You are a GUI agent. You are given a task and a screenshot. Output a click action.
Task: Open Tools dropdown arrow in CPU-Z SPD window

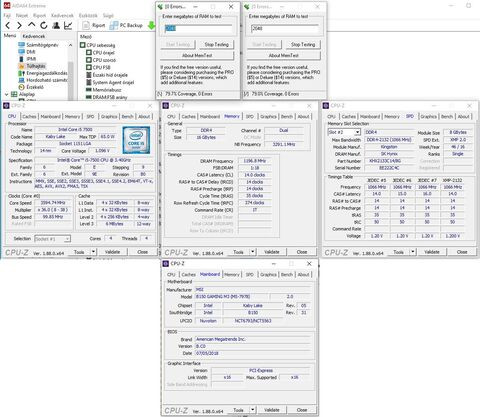[x=413, y=252]
